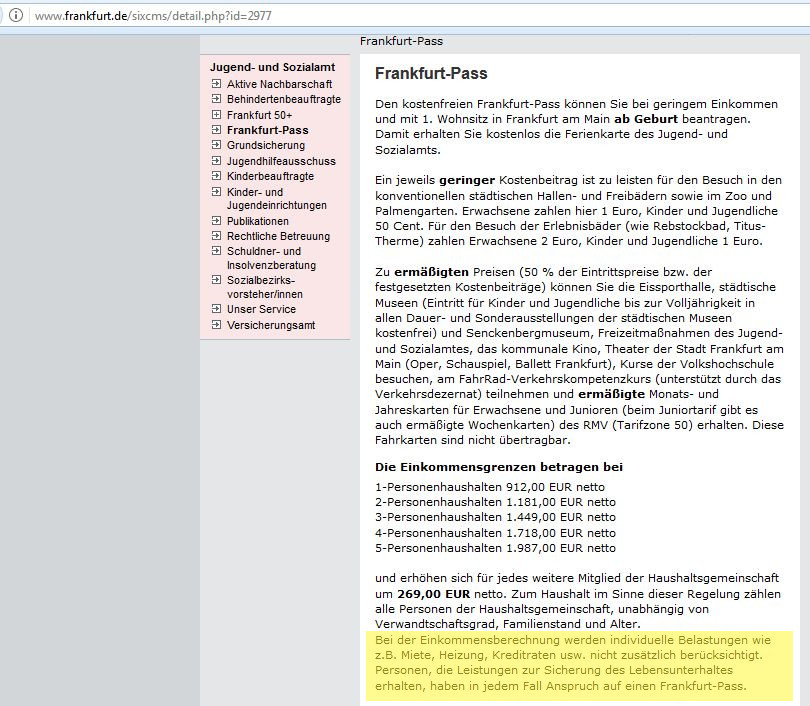
Task: Click the arrow icon beside Jugendhilfeausschuss
Action: point(216,160)
